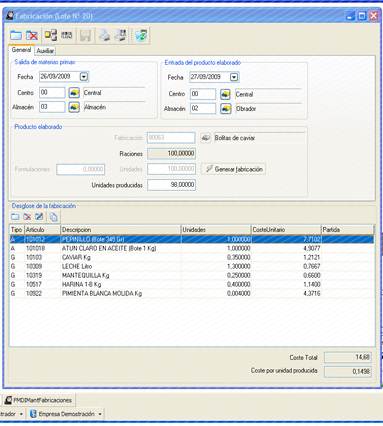Click Salida Almacén code field 03

(52, 107)
